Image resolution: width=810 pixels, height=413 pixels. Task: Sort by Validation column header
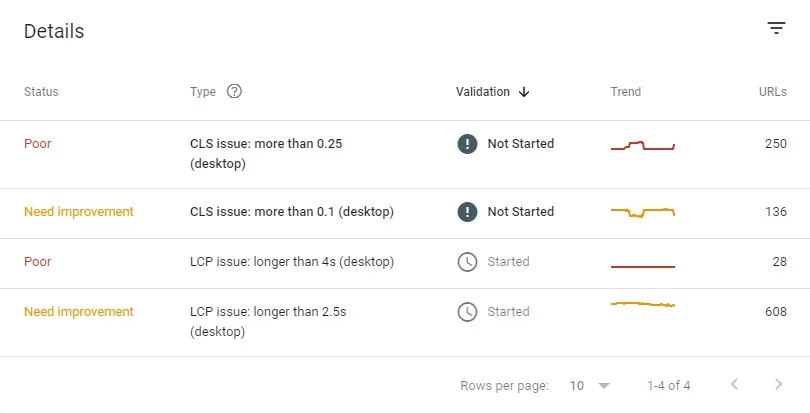[483, 92]
